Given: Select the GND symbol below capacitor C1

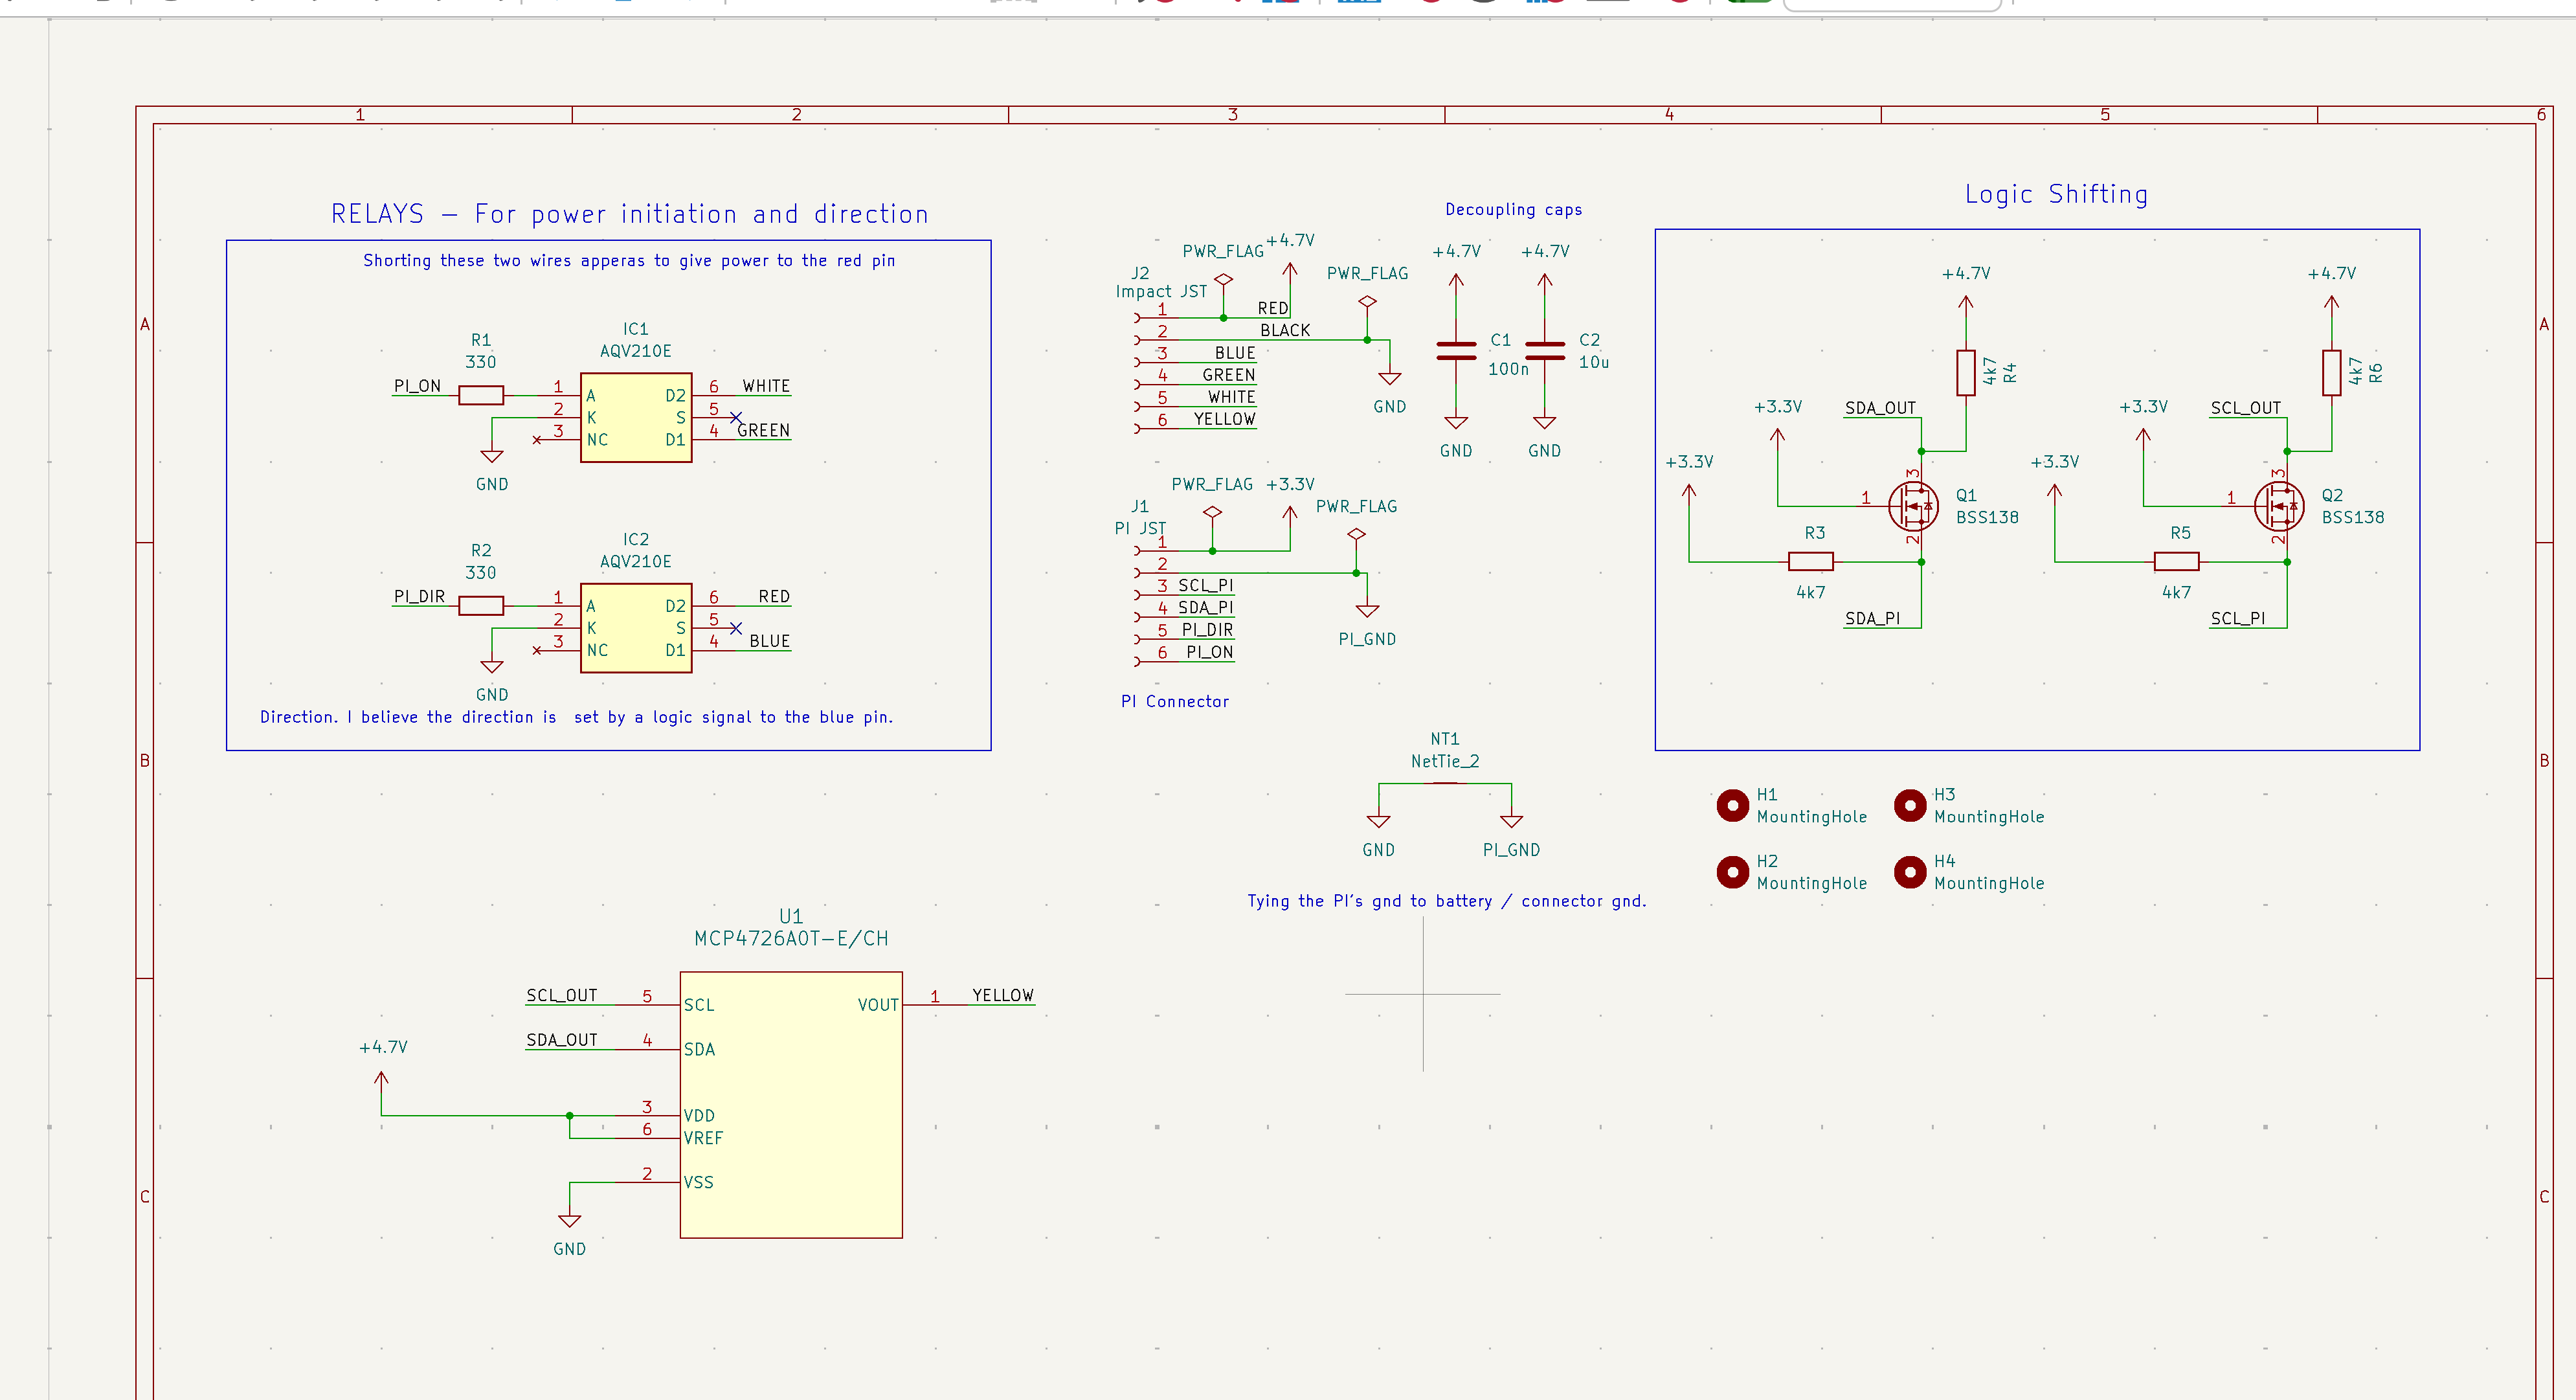Looking at the screenshot, I should click(1456, 423).
